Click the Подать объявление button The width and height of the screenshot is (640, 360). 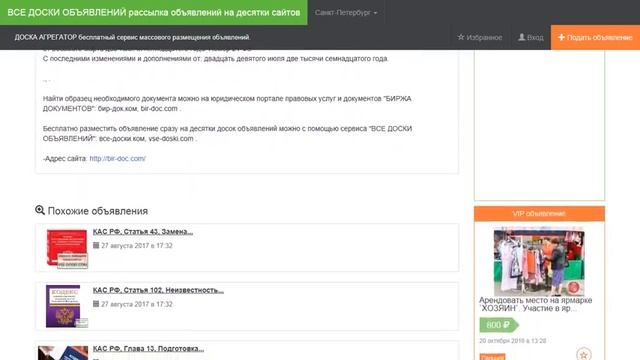(x=595, y=38)
